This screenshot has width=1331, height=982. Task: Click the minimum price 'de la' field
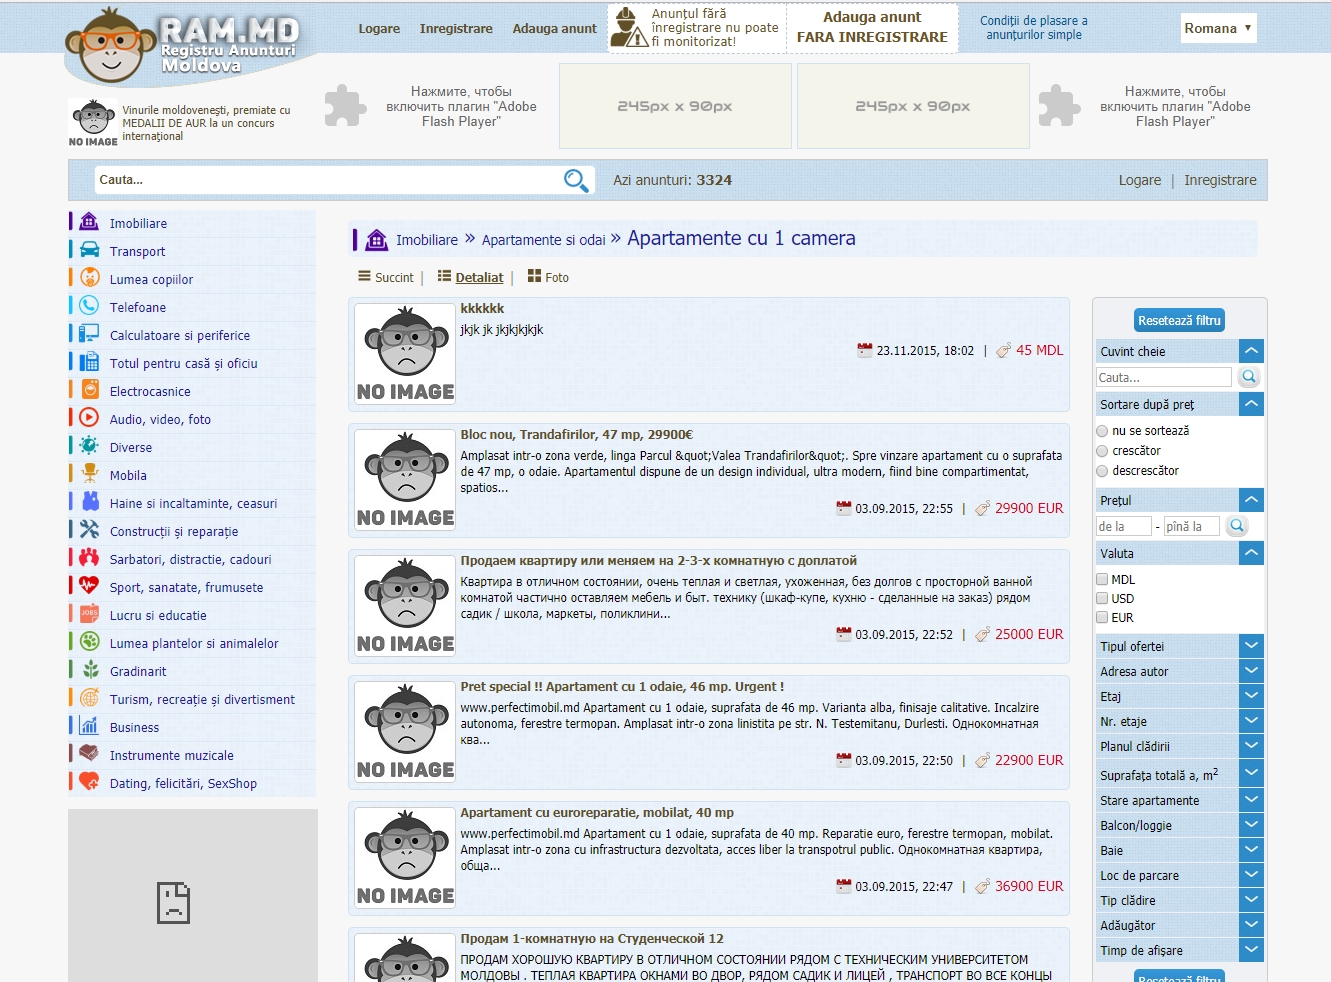point(1123,526)
